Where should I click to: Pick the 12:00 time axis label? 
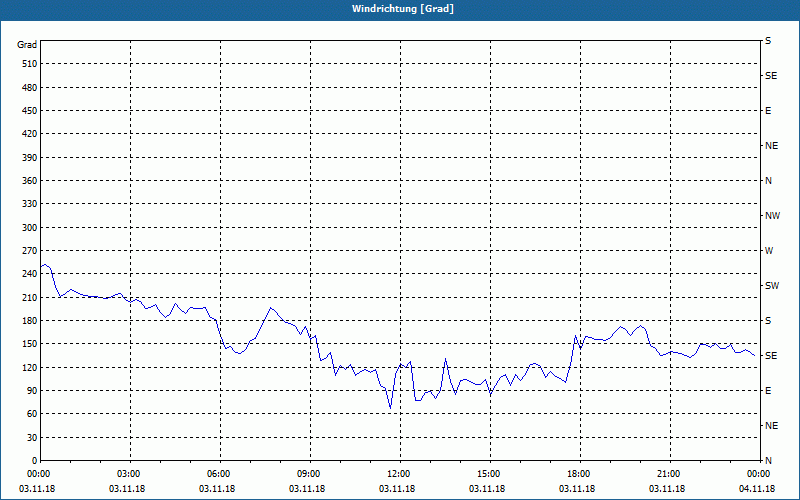(399, 474)
